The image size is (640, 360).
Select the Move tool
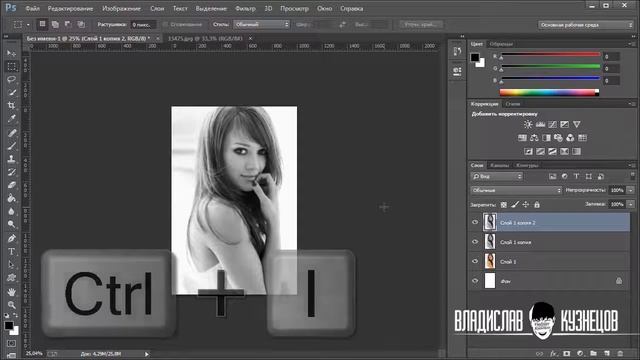point(11,53)
